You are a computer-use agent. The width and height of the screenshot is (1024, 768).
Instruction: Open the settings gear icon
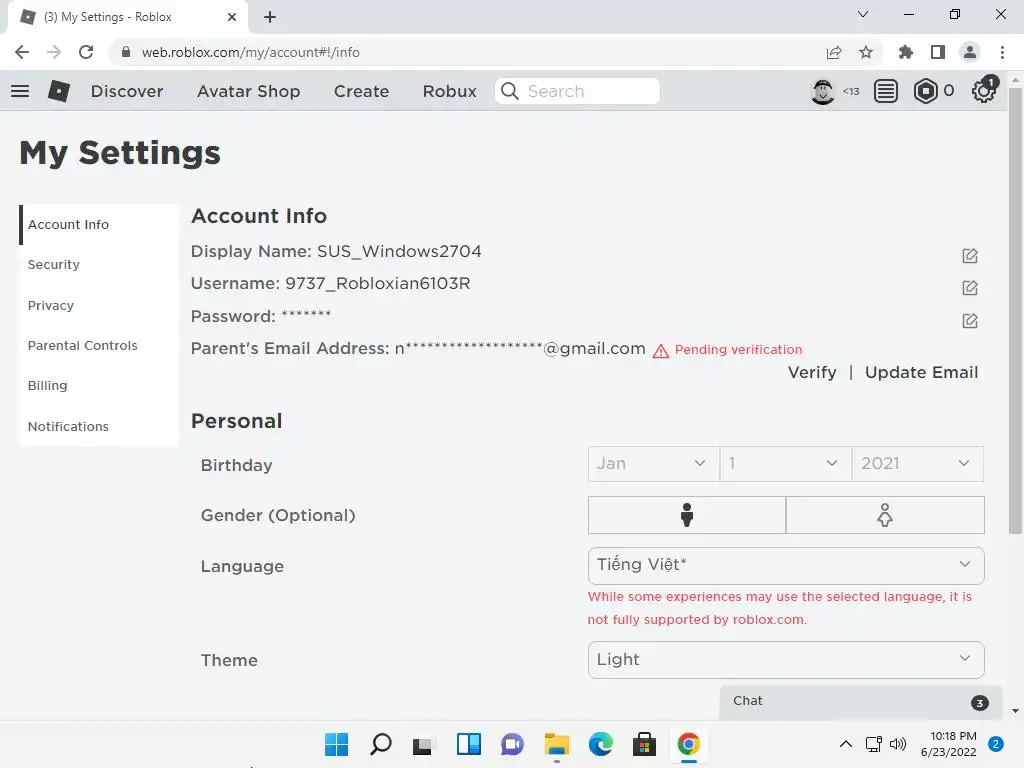pos(984,91)
